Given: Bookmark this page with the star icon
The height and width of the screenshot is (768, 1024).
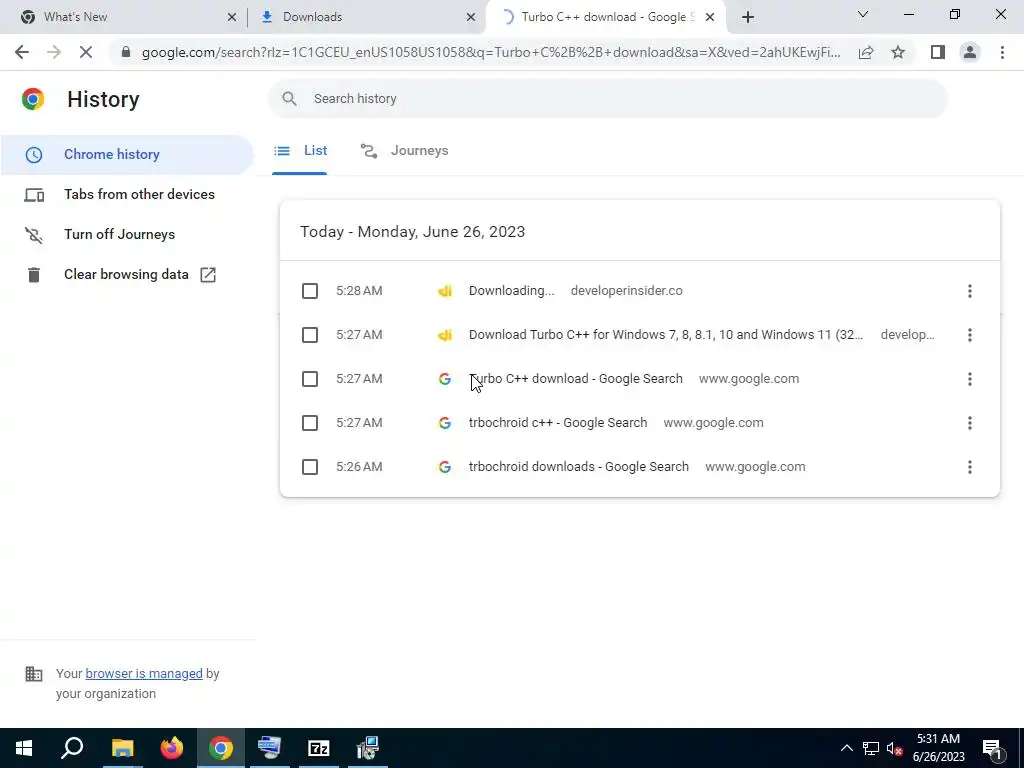Looking at the screenshot, I should point(898,52).
